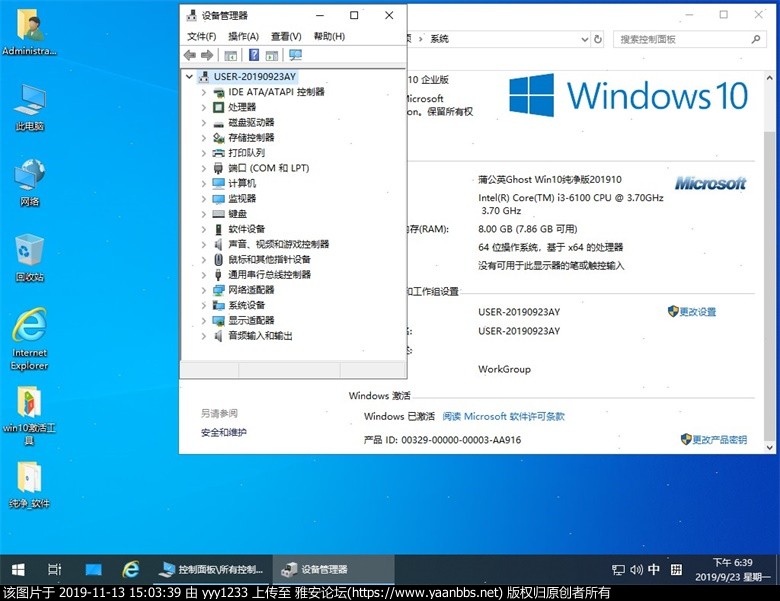Click the 中 input method indicator
780x601 pixels.
[654, 569]
